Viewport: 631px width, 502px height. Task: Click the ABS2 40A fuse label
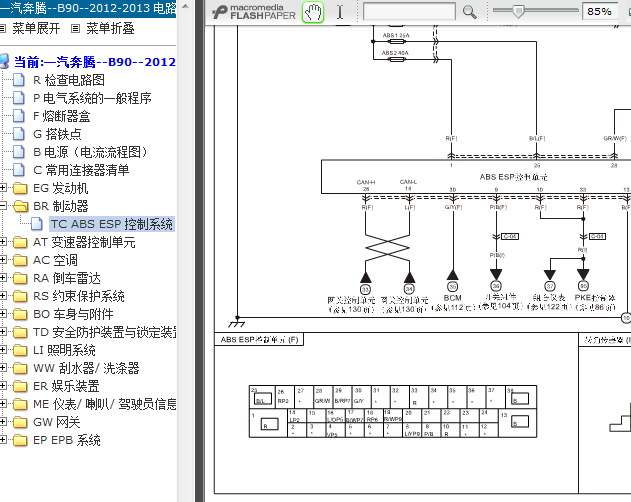pos(395,53)
